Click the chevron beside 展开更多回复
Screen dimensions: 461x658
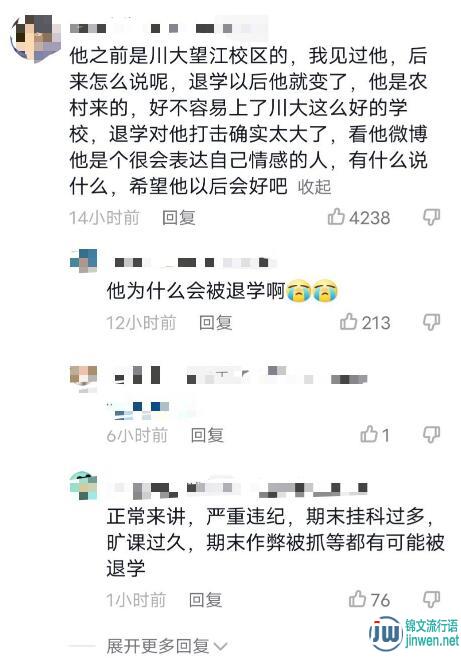(220, 647)
